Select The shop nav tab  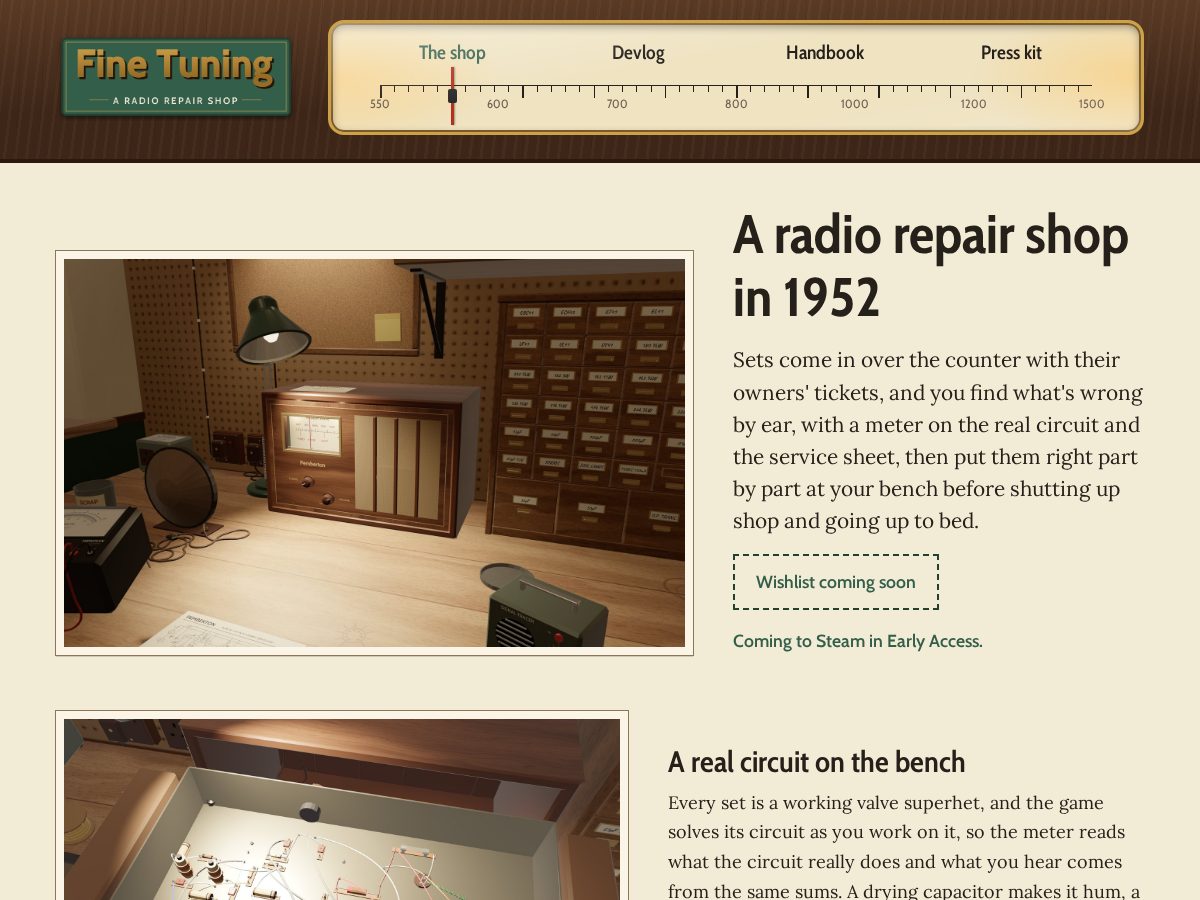coord(452,53)
